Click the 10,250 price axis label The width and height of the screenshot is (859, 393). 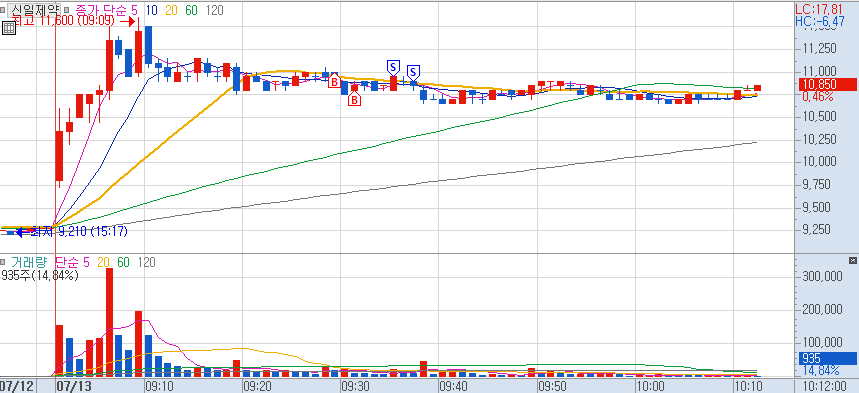pos(820,139)
